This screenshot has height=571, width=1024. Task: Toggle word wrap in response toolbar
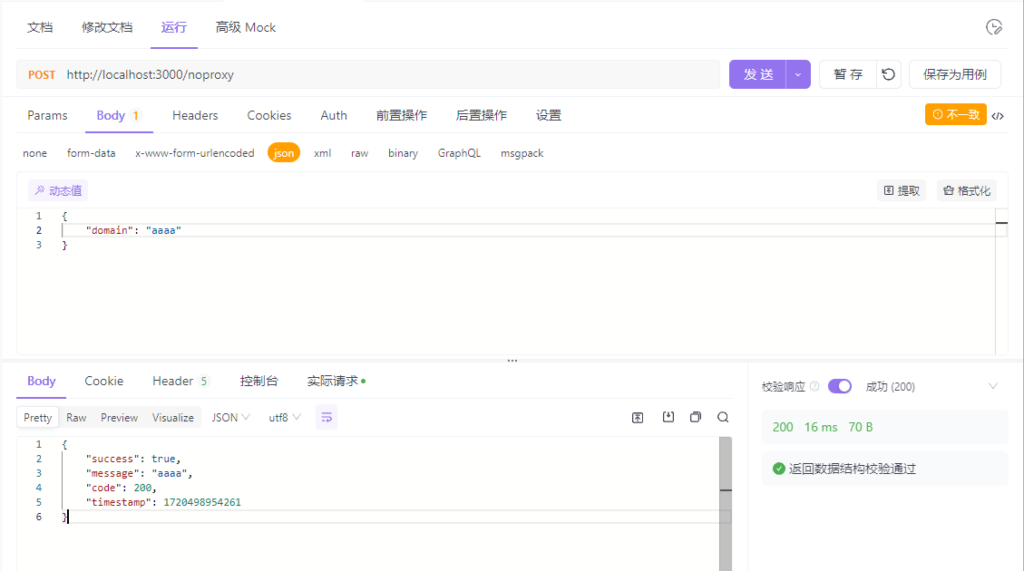tap(326, 418)
